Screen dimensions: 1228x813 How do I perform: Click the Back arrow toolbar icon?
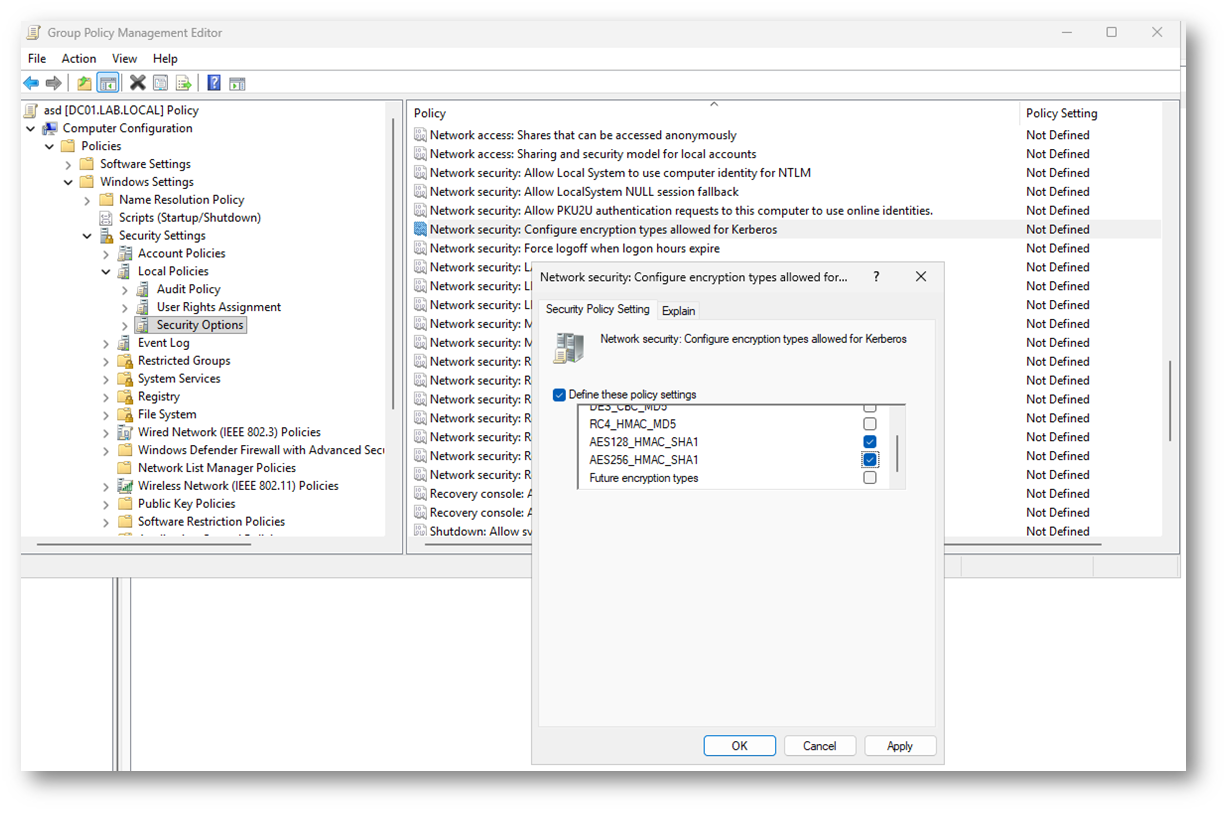(31, 83)
